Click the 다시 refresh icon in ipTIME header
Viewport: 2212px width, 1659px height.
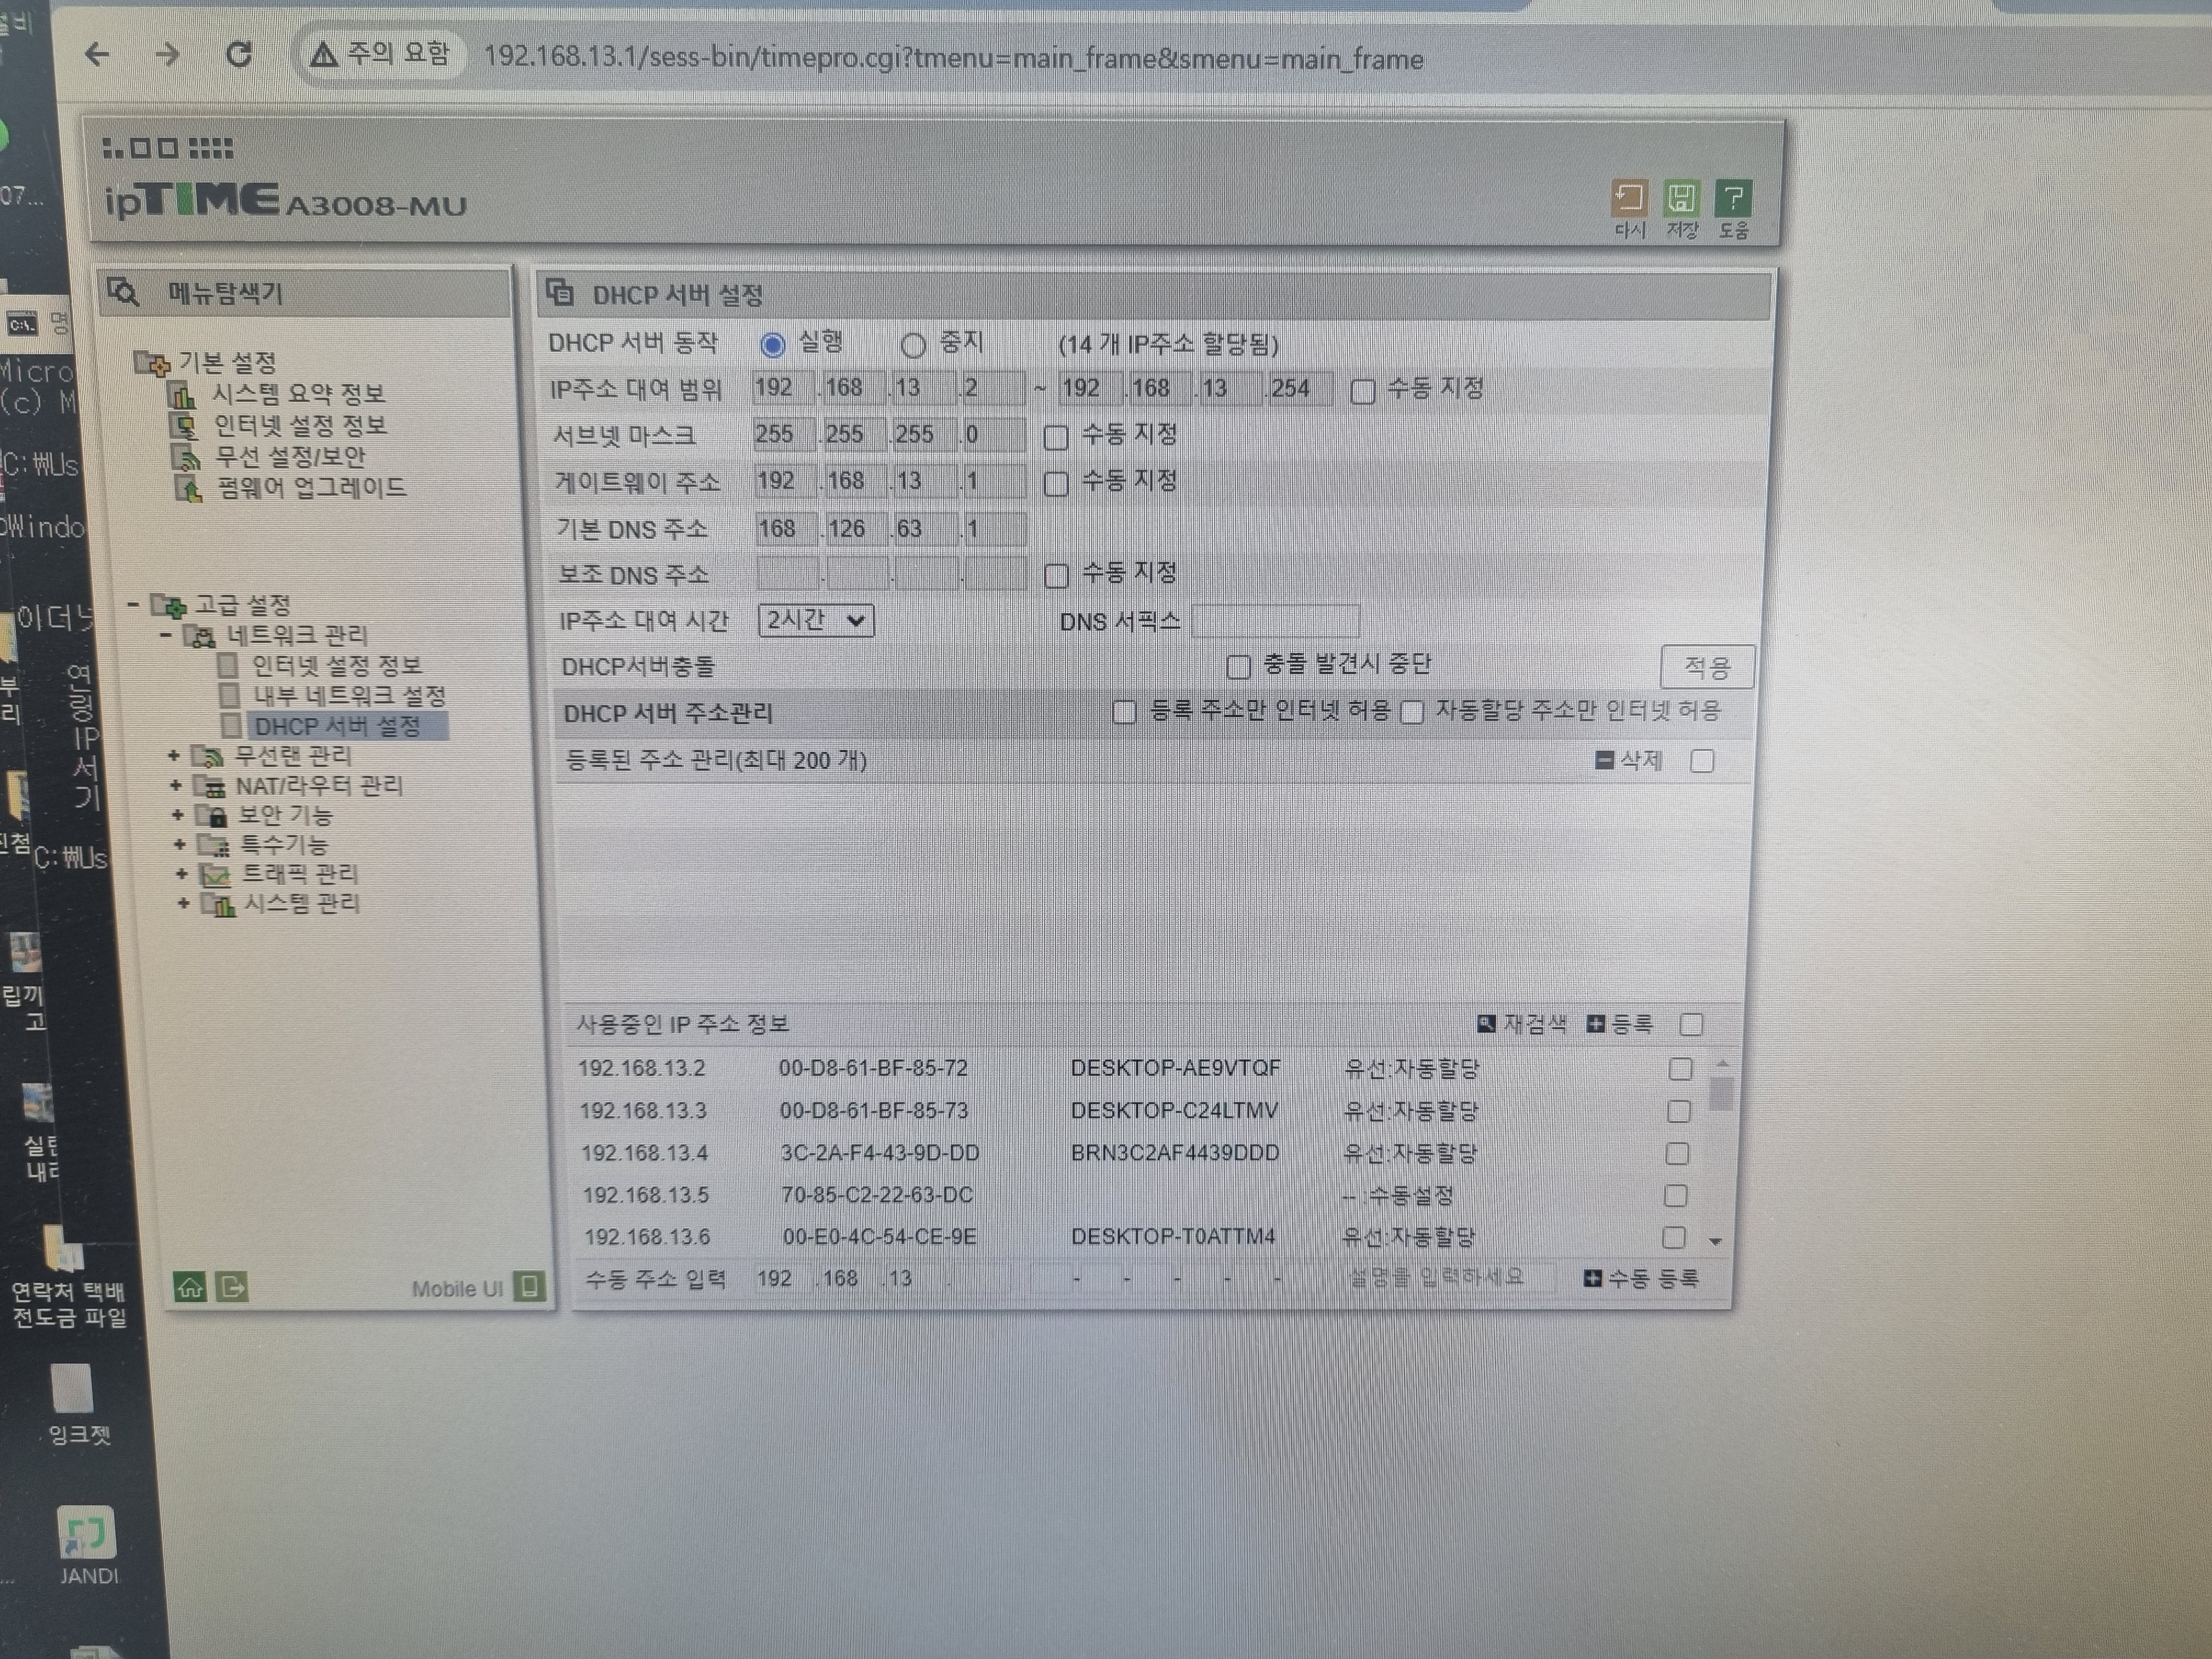[x=1629, y=198]
